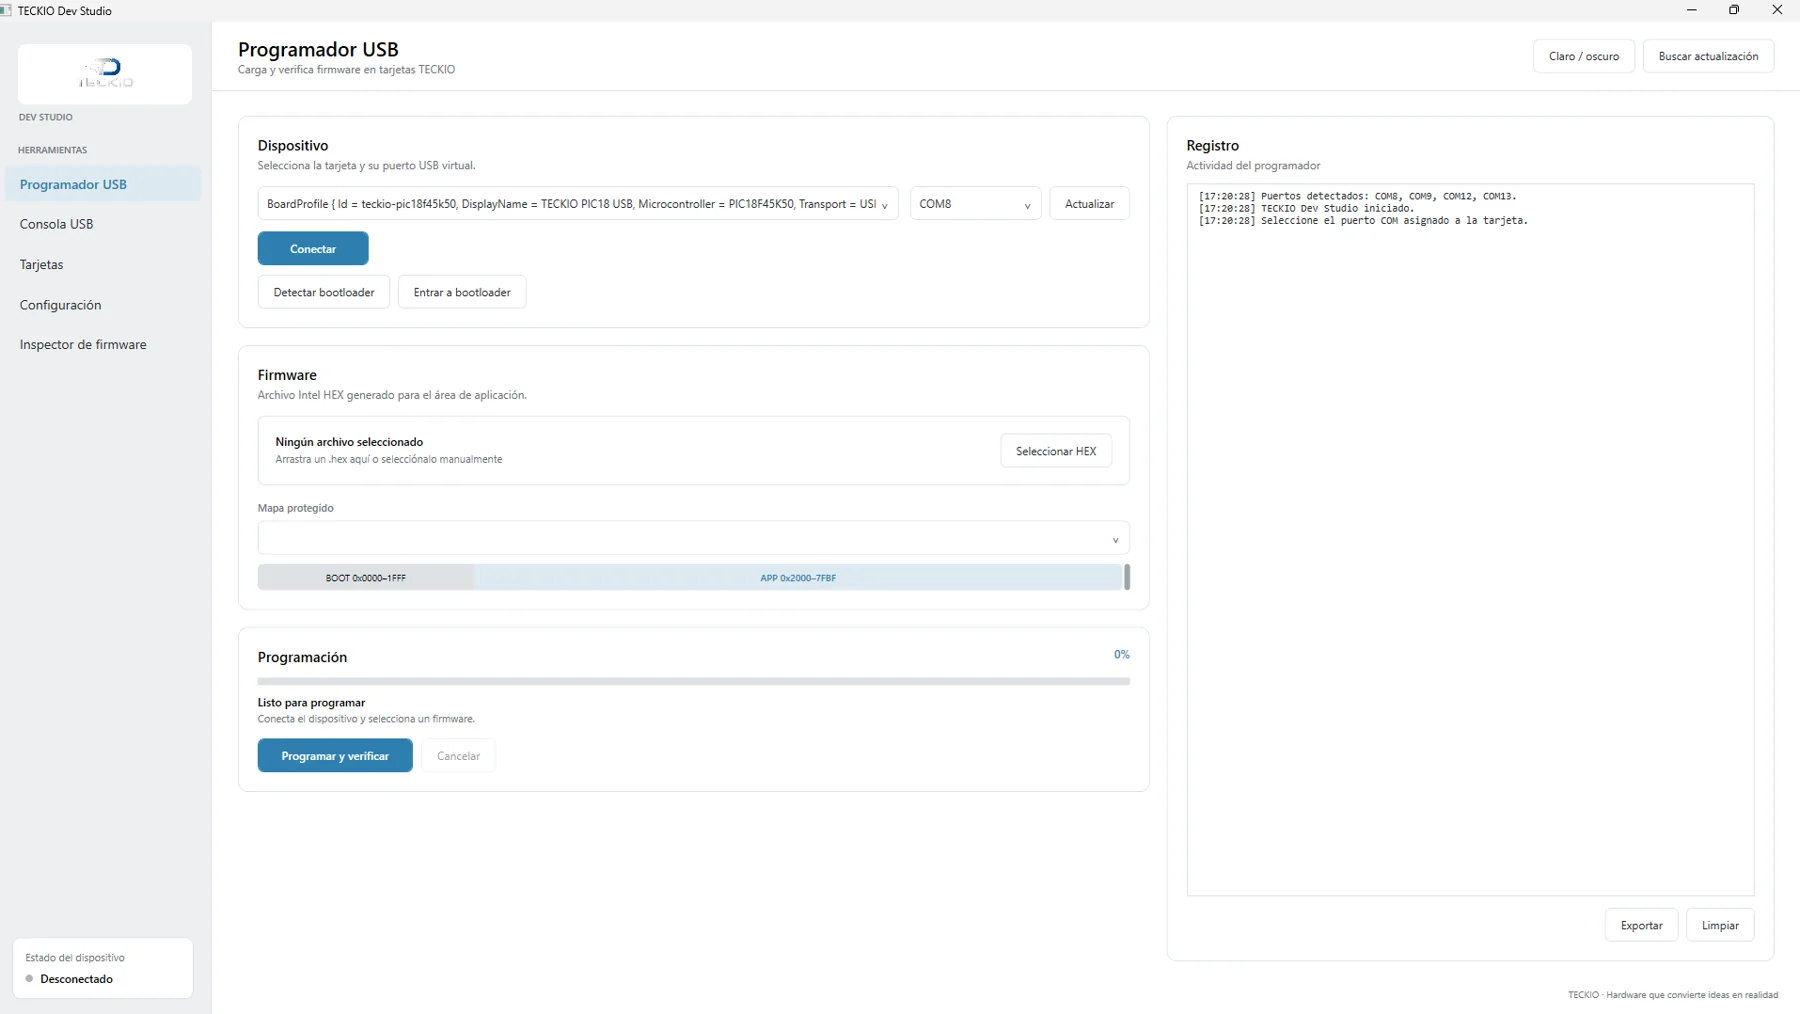The image size is (1800, 1014).
Task: Click footer 'Hardware que convierte ideas en realidad'
Action: (x=1692, y=995)
